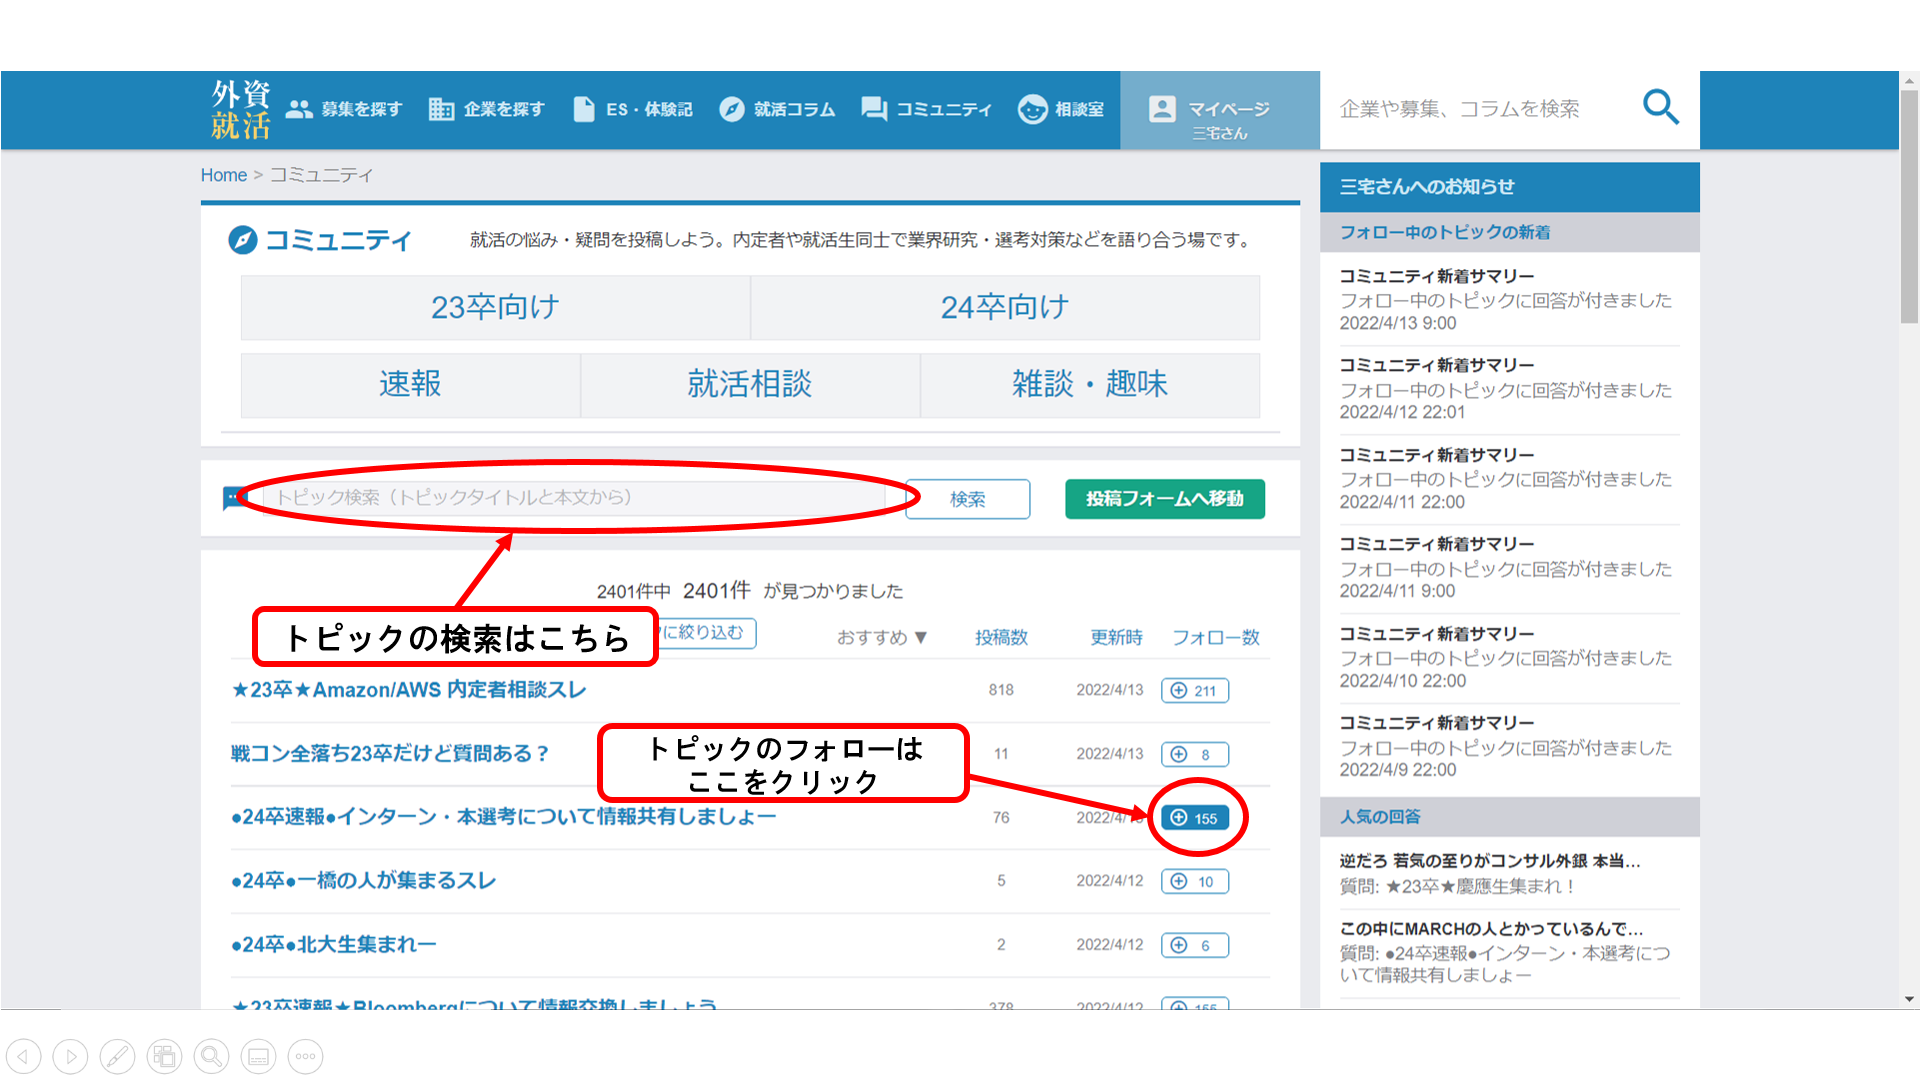The image size is (1920, 1080).
Task: Open コミュニティ menu in header
Action: (927, 109)
